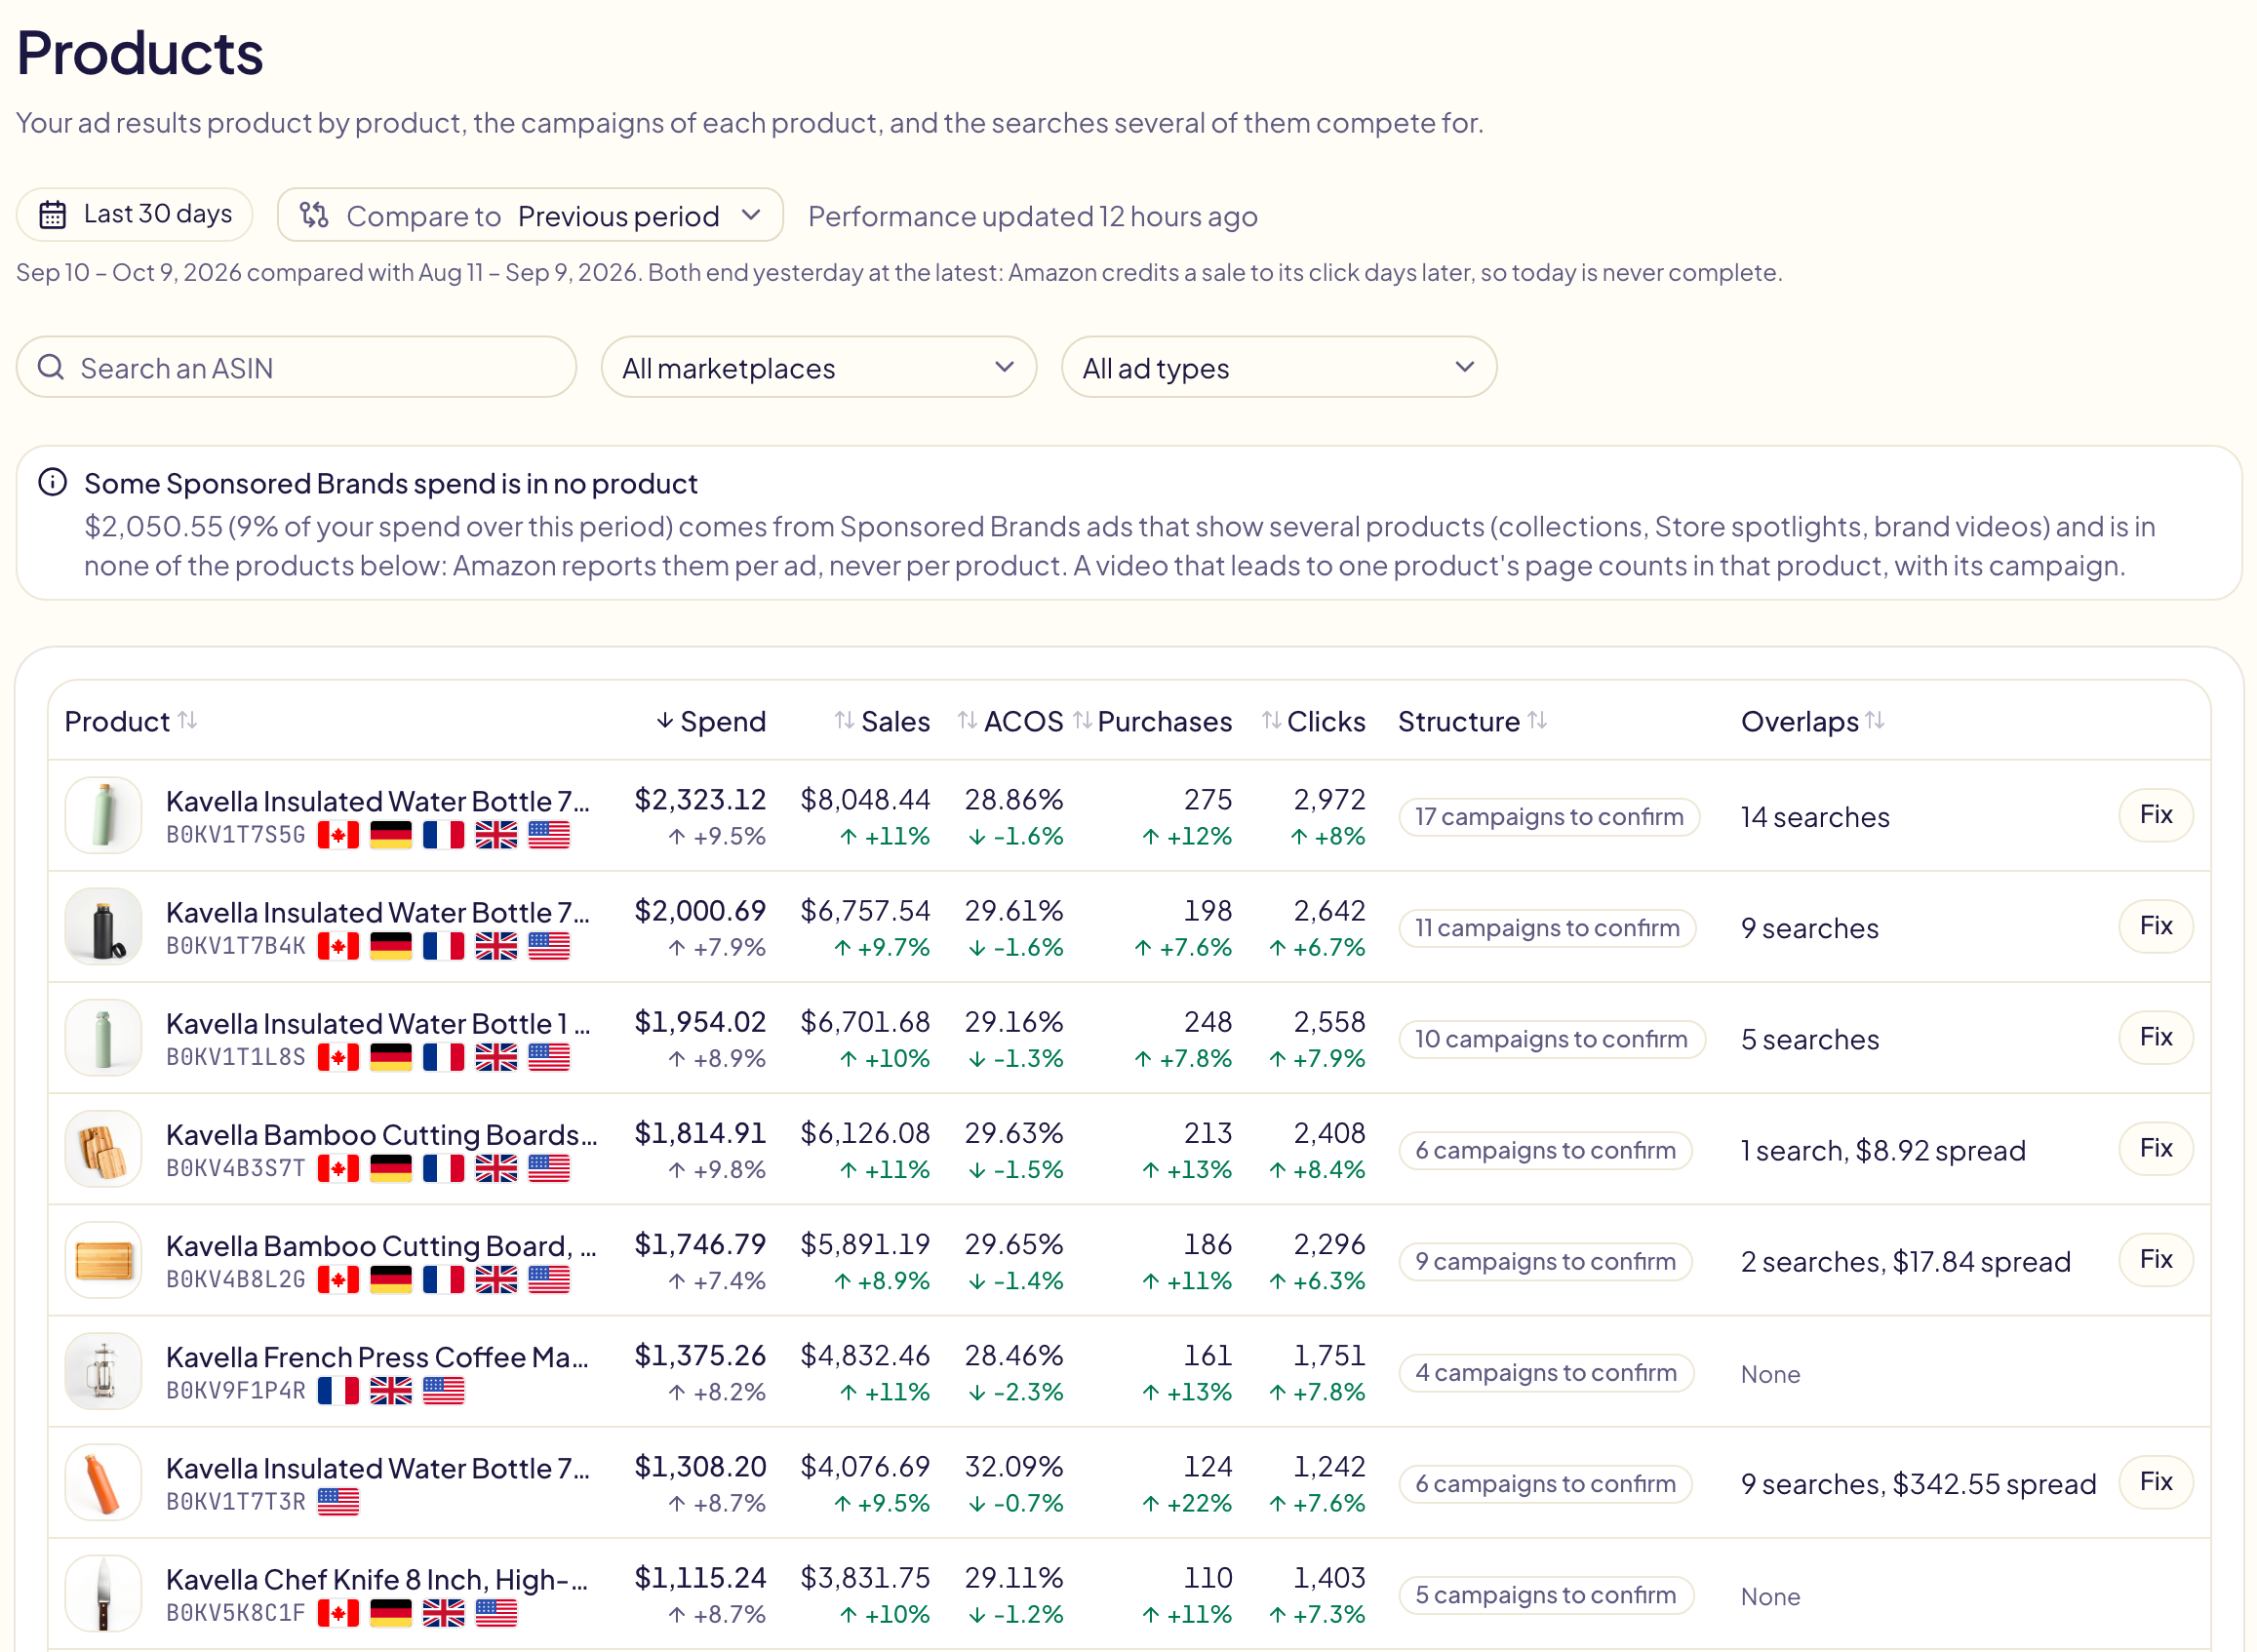Click the sort arrows next to Structure header
Screen dimensions: 2257x1652
[x=1538, y=720]
